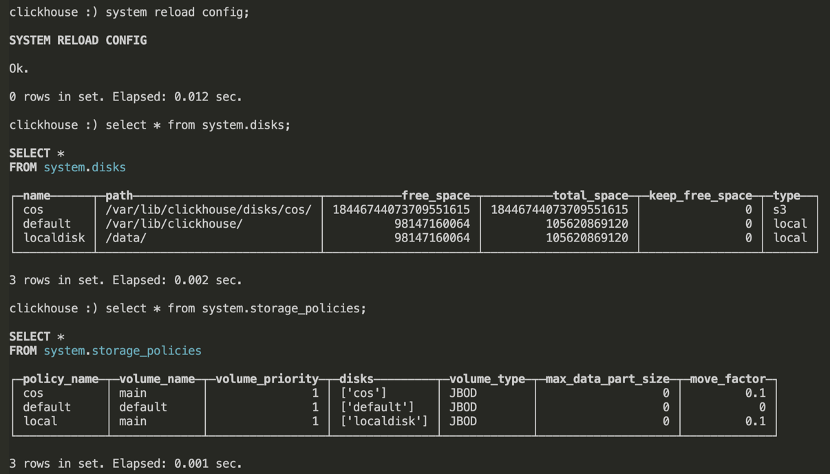Click the localdisk path /data/
The height and width of the screenshot is (474, 830).
pos(126,238)
